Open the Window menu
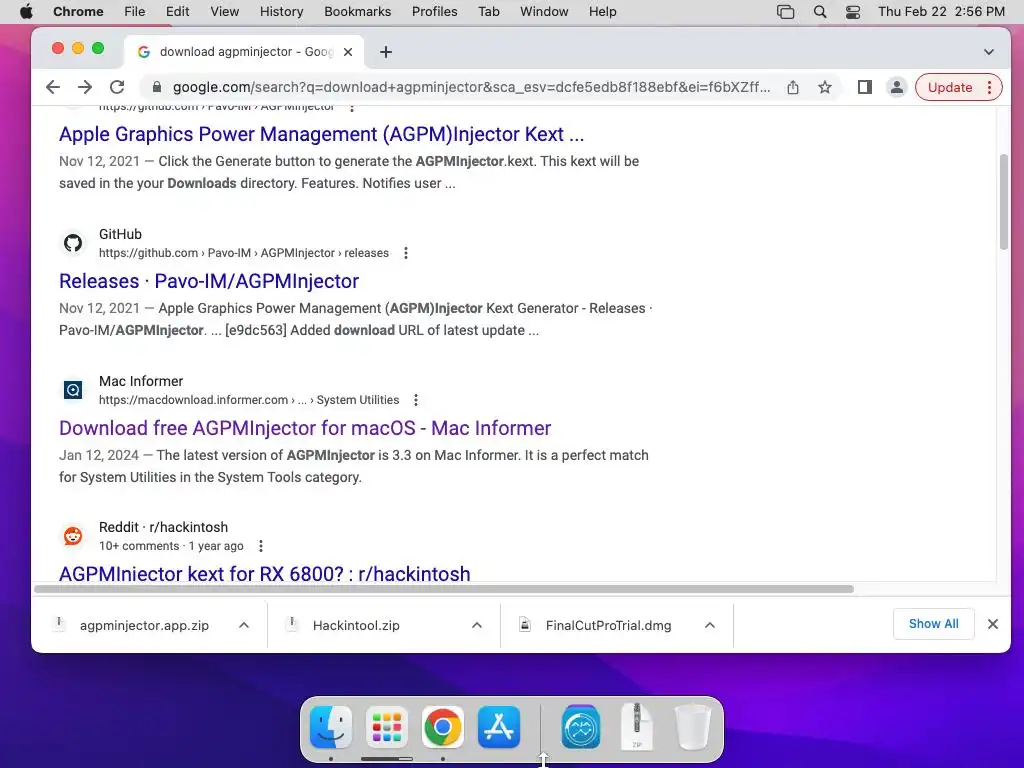 (x=544, y=12)
